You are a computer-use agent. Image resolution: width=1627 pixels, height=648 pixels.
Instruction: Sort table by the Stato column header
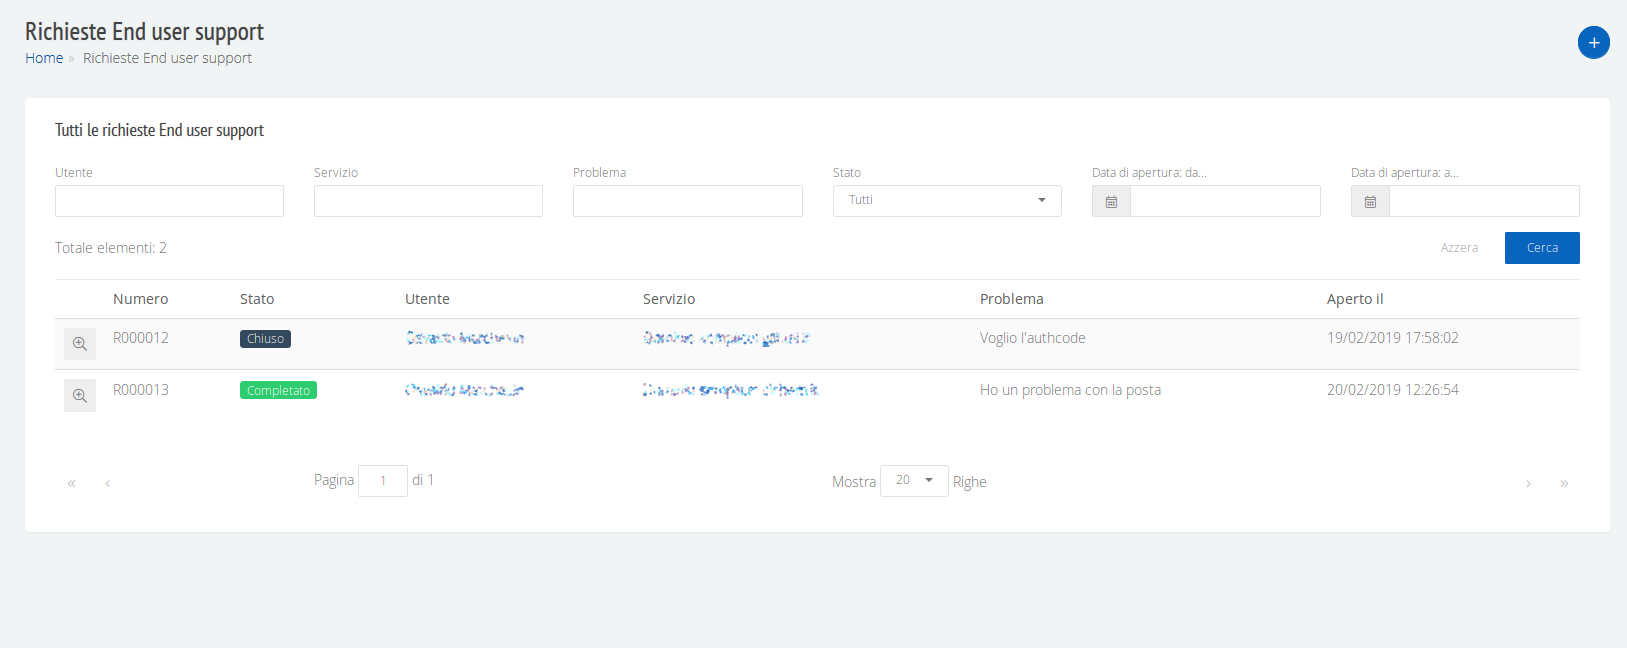coord(257,299)
